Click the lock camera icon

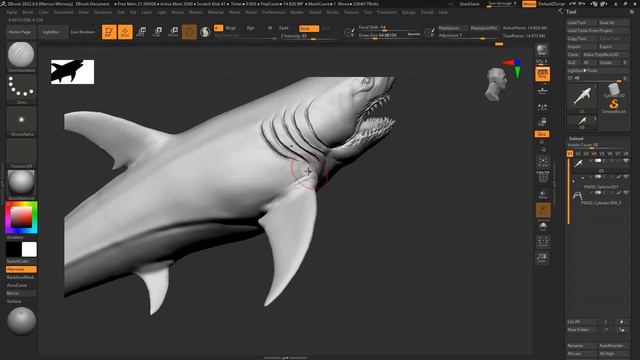[542, 122]
